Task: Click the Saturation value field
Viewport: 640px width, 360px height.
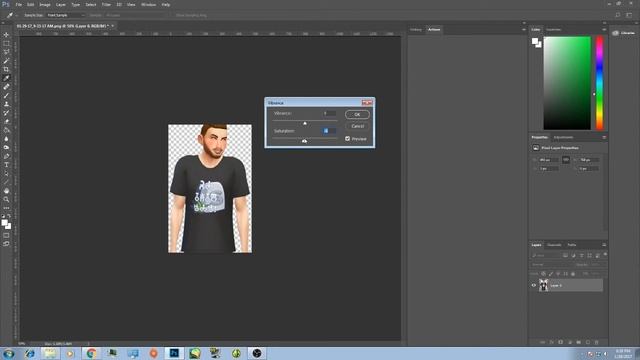Action: pos(329,131)
